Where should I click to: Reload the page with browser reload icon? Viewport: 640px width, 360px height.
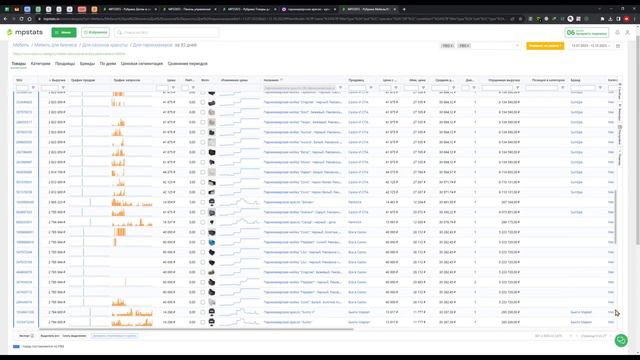[21, 19]
